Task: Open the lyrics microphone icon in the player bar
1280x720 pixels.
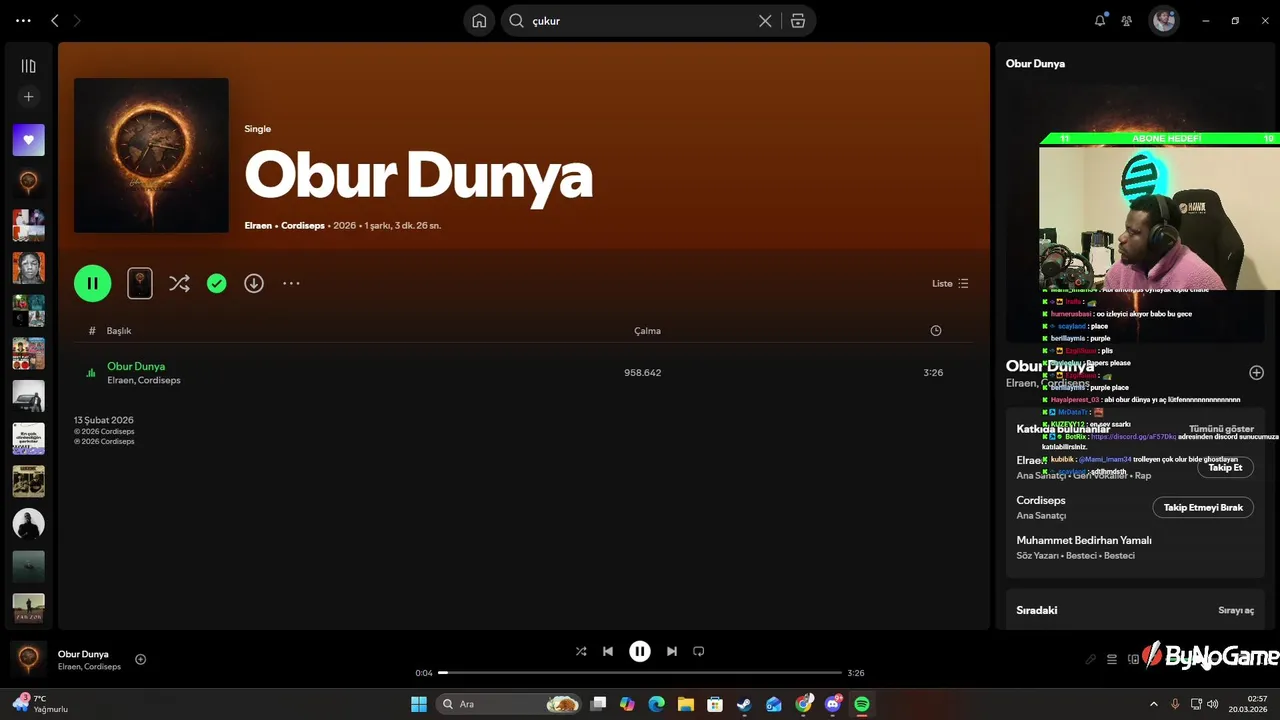Action: 1090,659
